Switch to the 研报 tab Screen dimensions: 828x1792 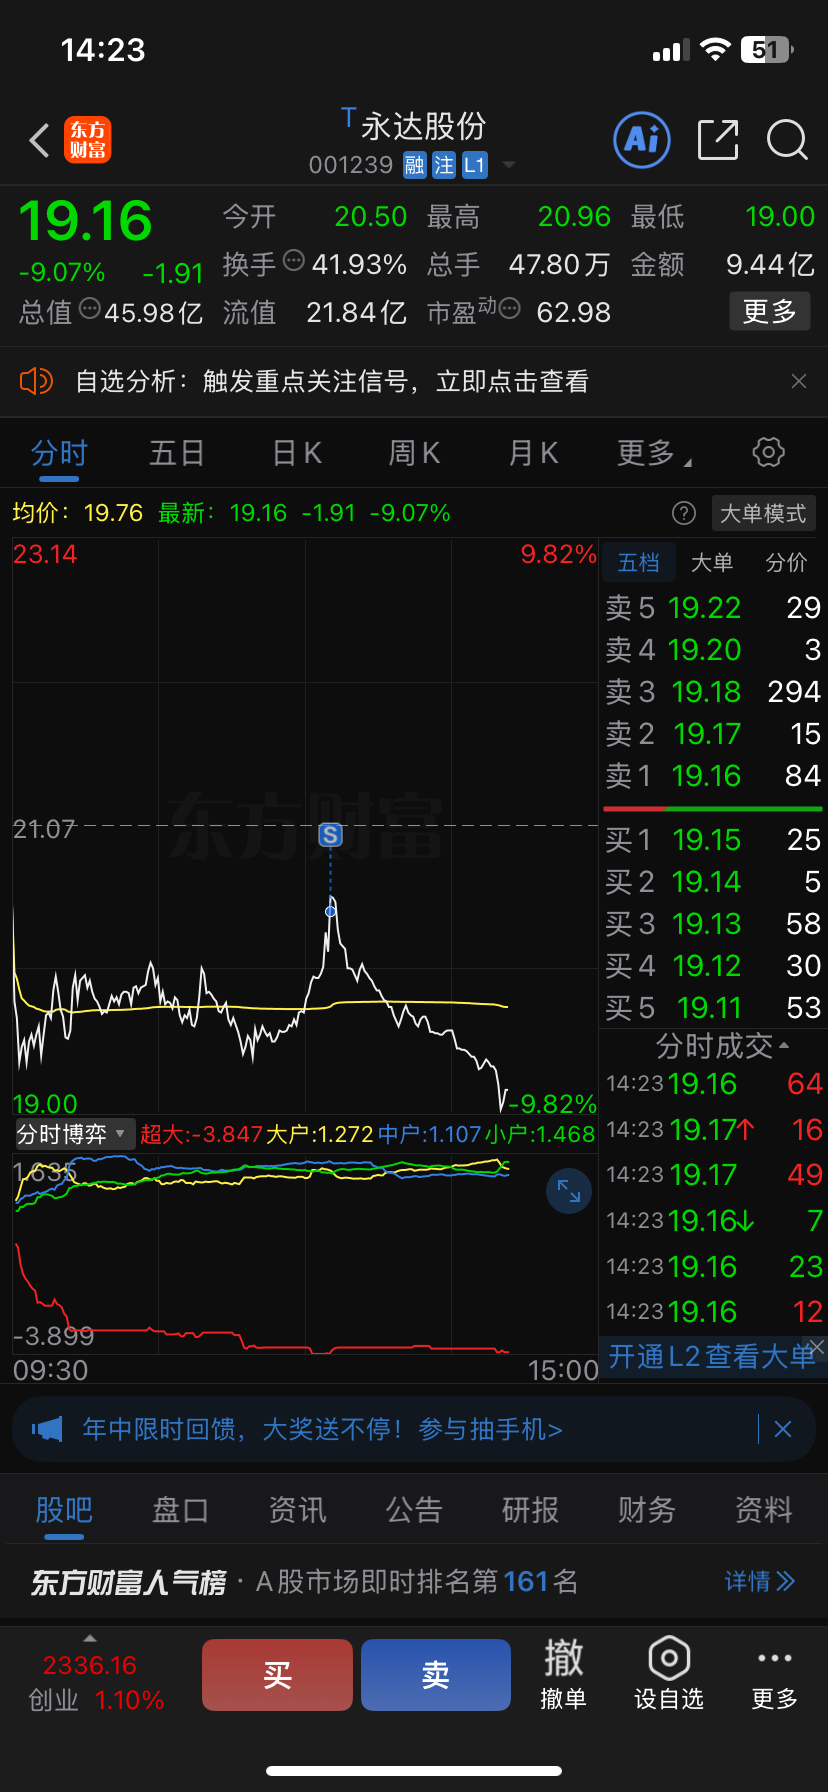530,1510
